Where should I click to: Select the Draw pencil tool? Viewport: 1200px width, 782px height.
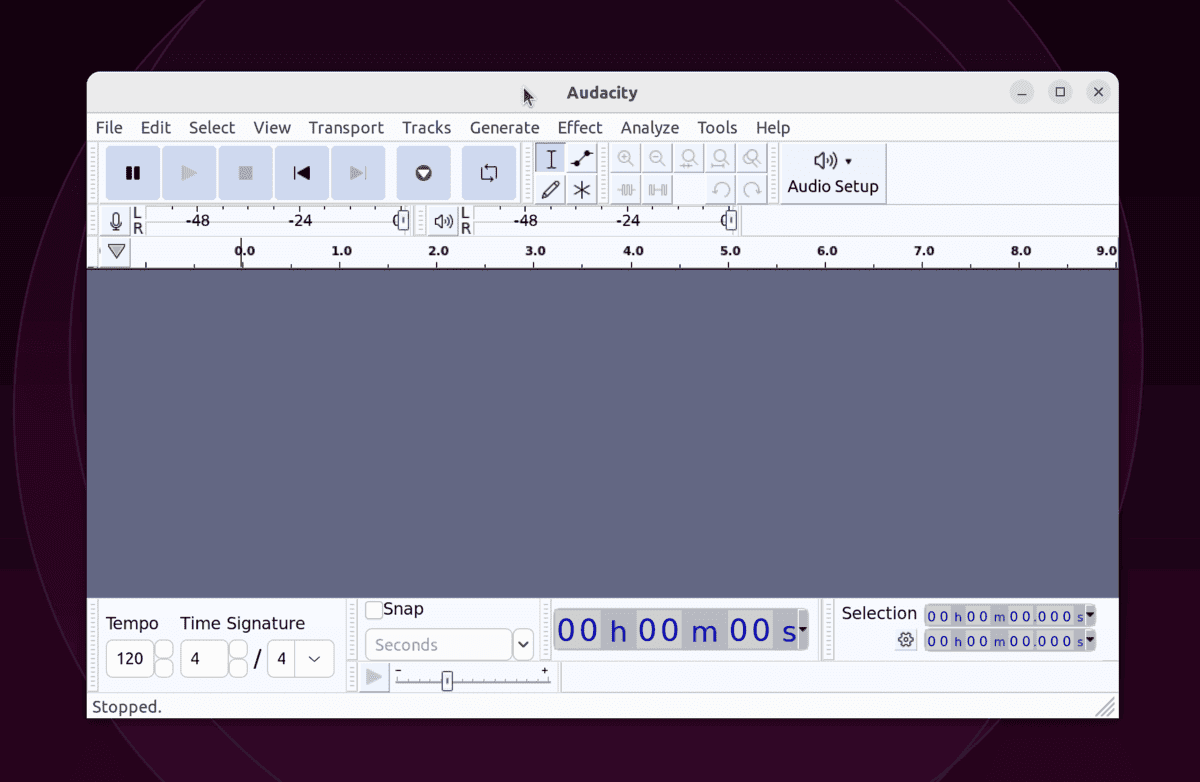tap(551, 189)
